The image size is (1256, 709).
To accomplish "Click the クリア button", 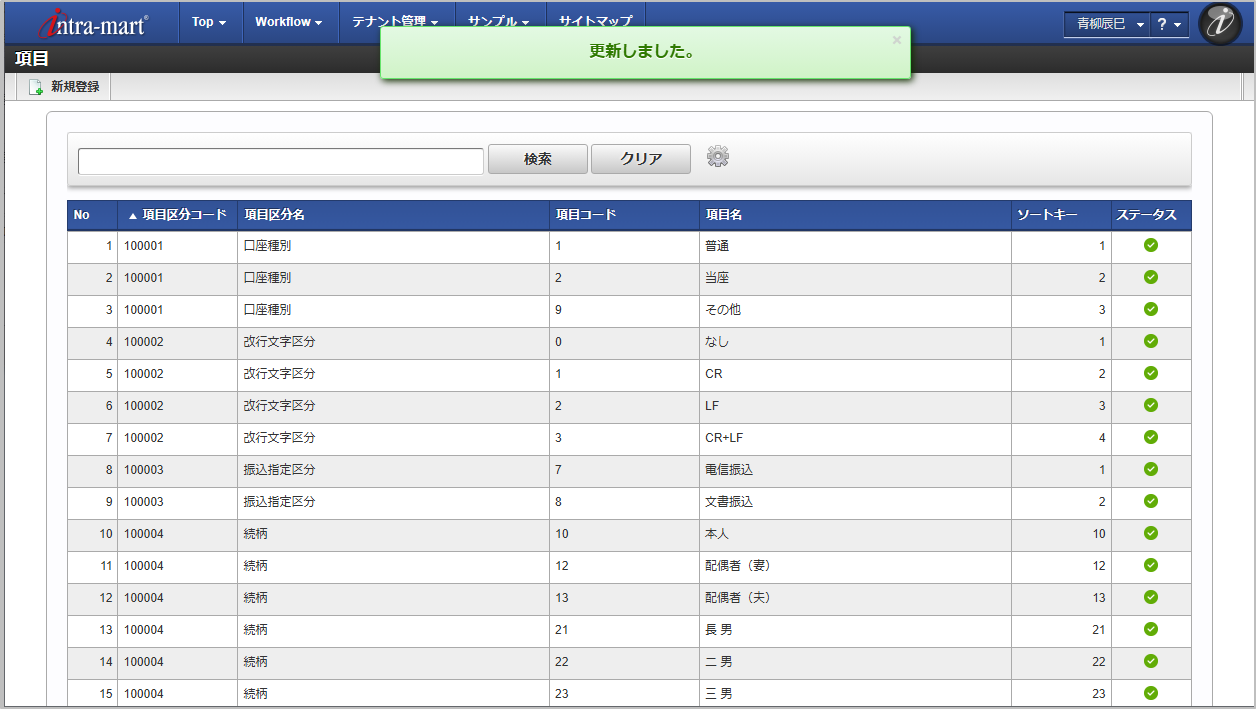I will coord(641,159).
